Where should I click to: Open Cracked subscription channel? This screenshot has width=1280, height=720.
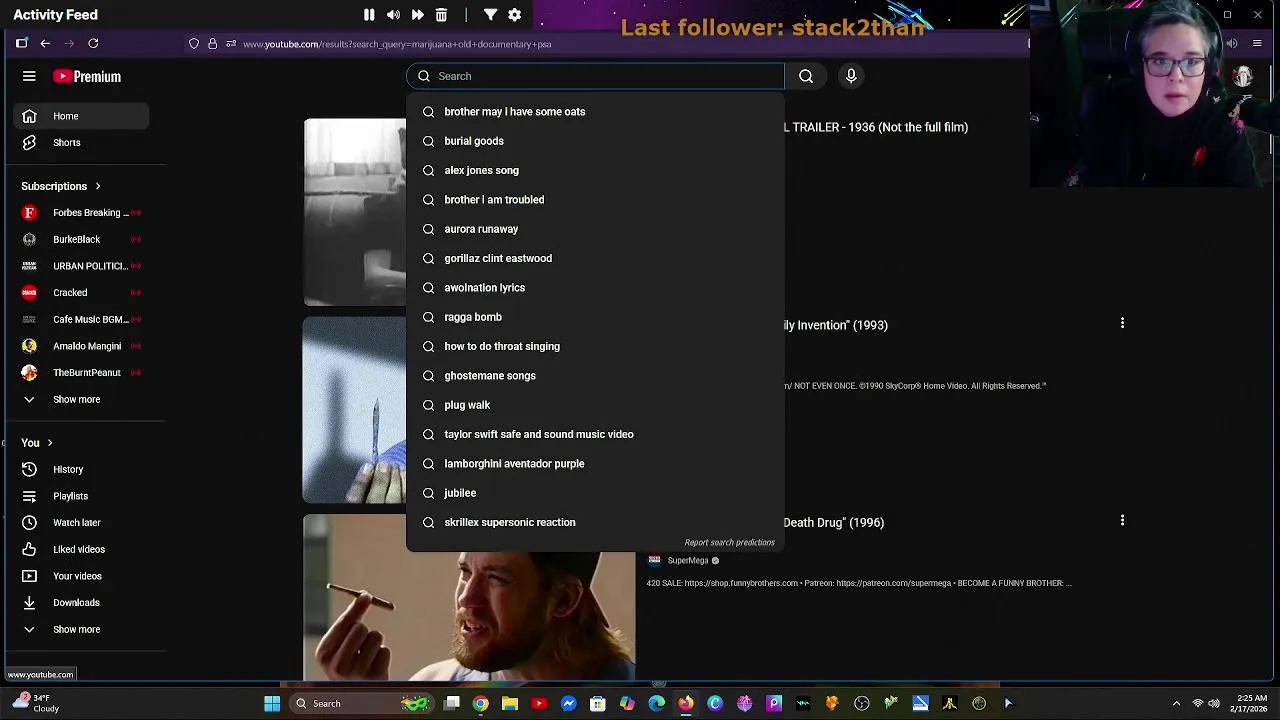click(x=82, y=293)
